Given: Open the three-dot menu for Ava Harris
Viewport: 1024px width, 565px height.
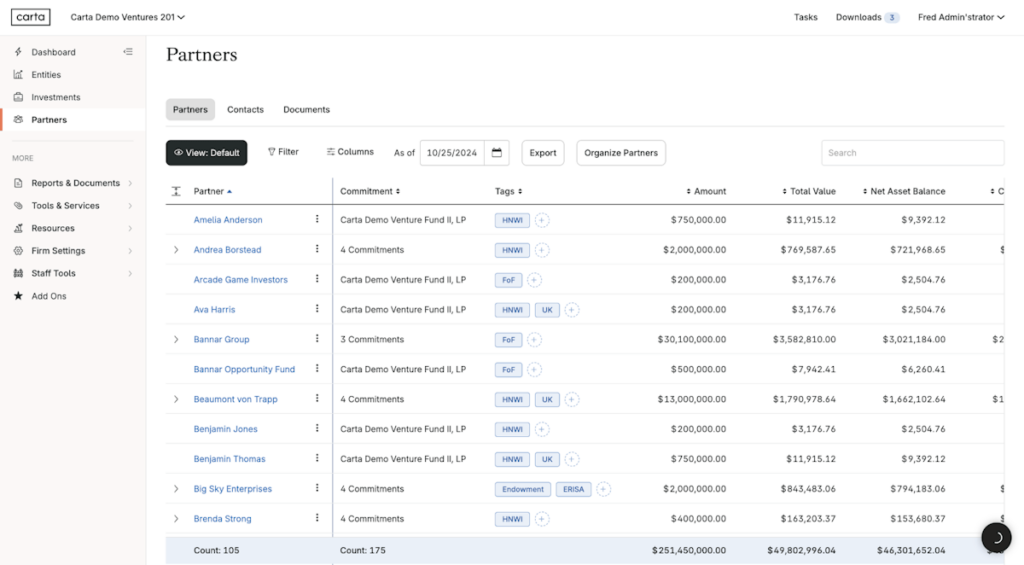Looking at the screenshot, I should pos(317,309).
